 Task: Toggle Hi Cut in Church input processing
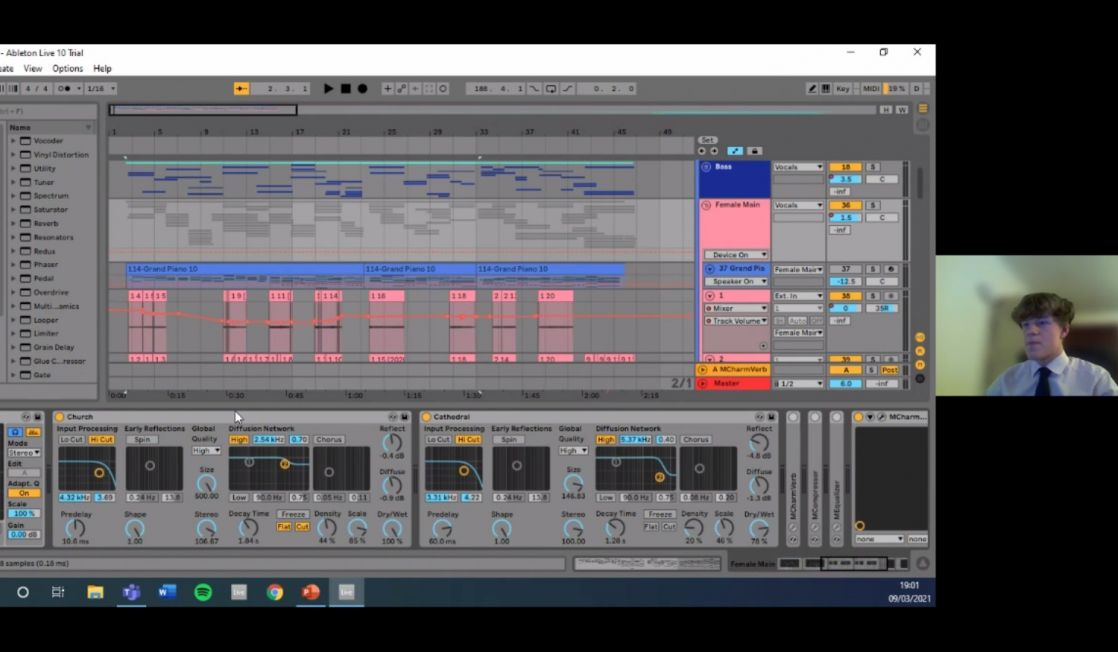(x=101, y=439)
